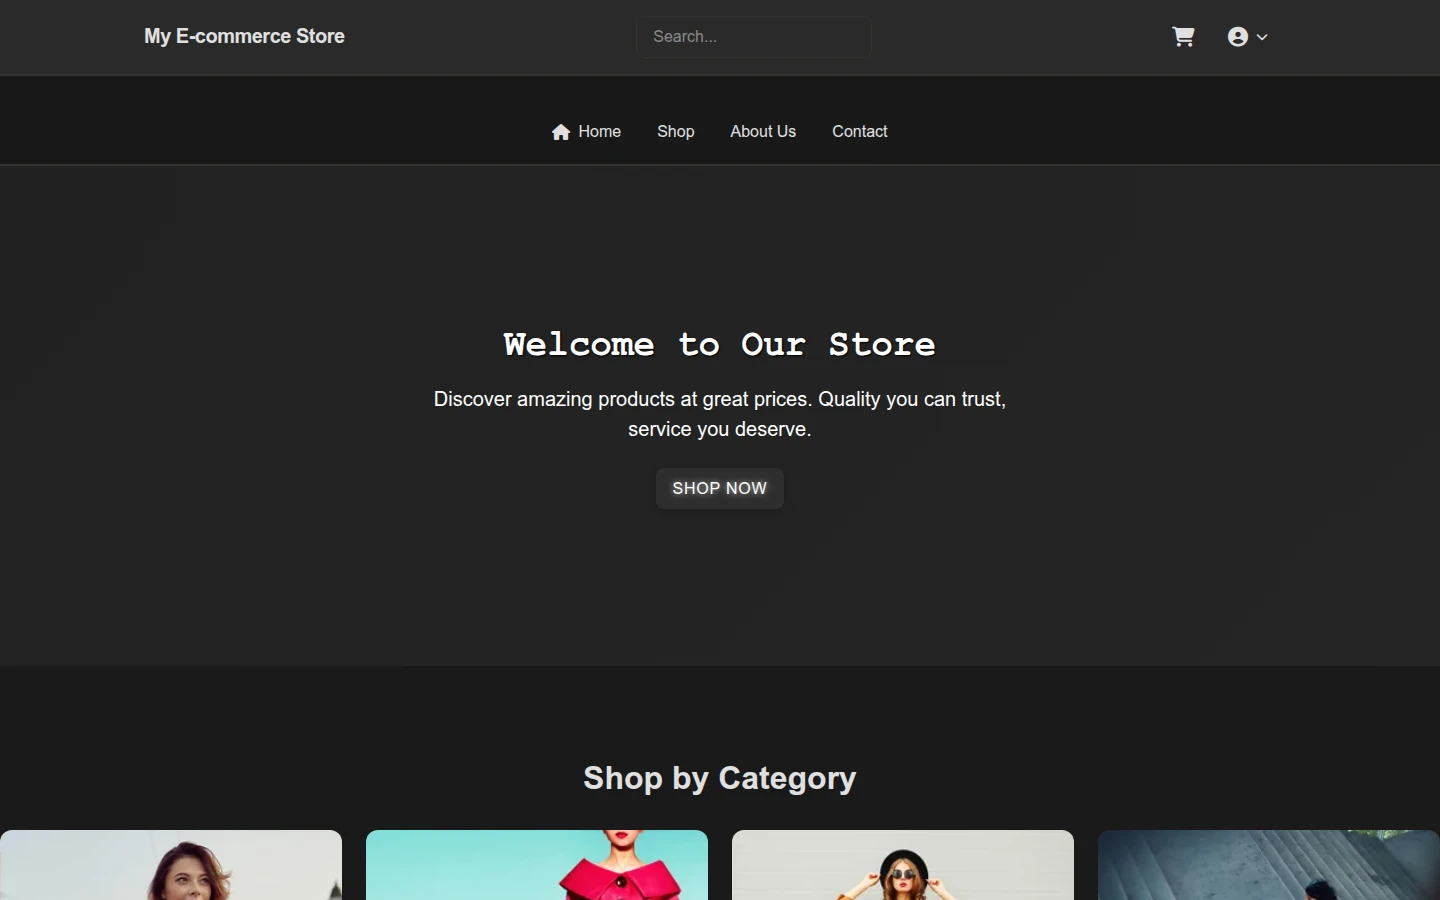The image size is (1440, 900).
Task: Navigate to the Contact page
Action: [x=860, y=132]
